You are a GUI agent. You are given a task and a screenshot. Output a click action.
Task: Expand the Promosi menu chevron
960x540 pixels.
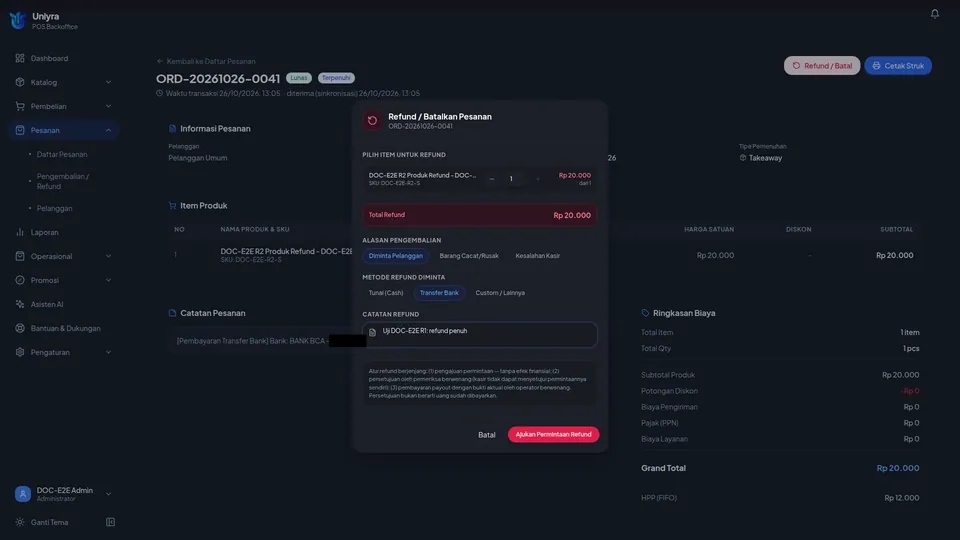tap(108, 280)
